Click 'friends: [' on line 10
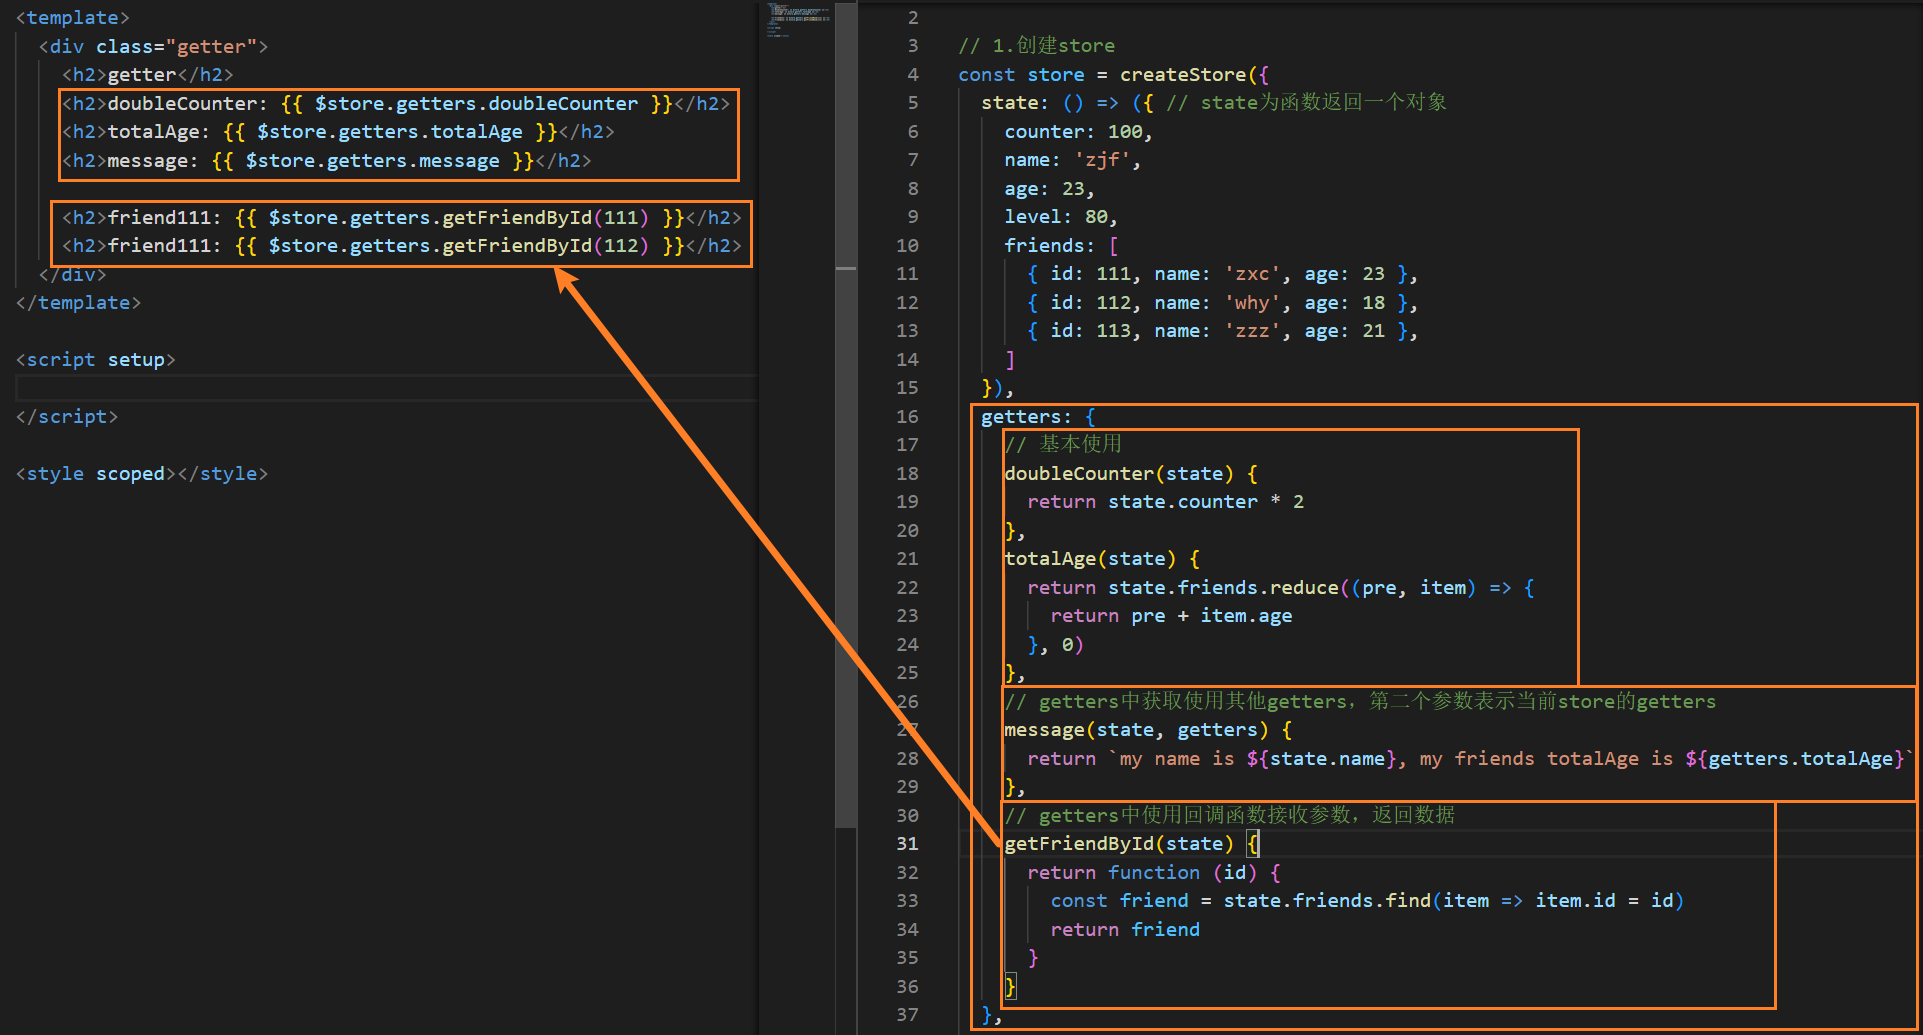Image resolution: width=1923 pixels, height=1035 pixels. [1061, 246]
